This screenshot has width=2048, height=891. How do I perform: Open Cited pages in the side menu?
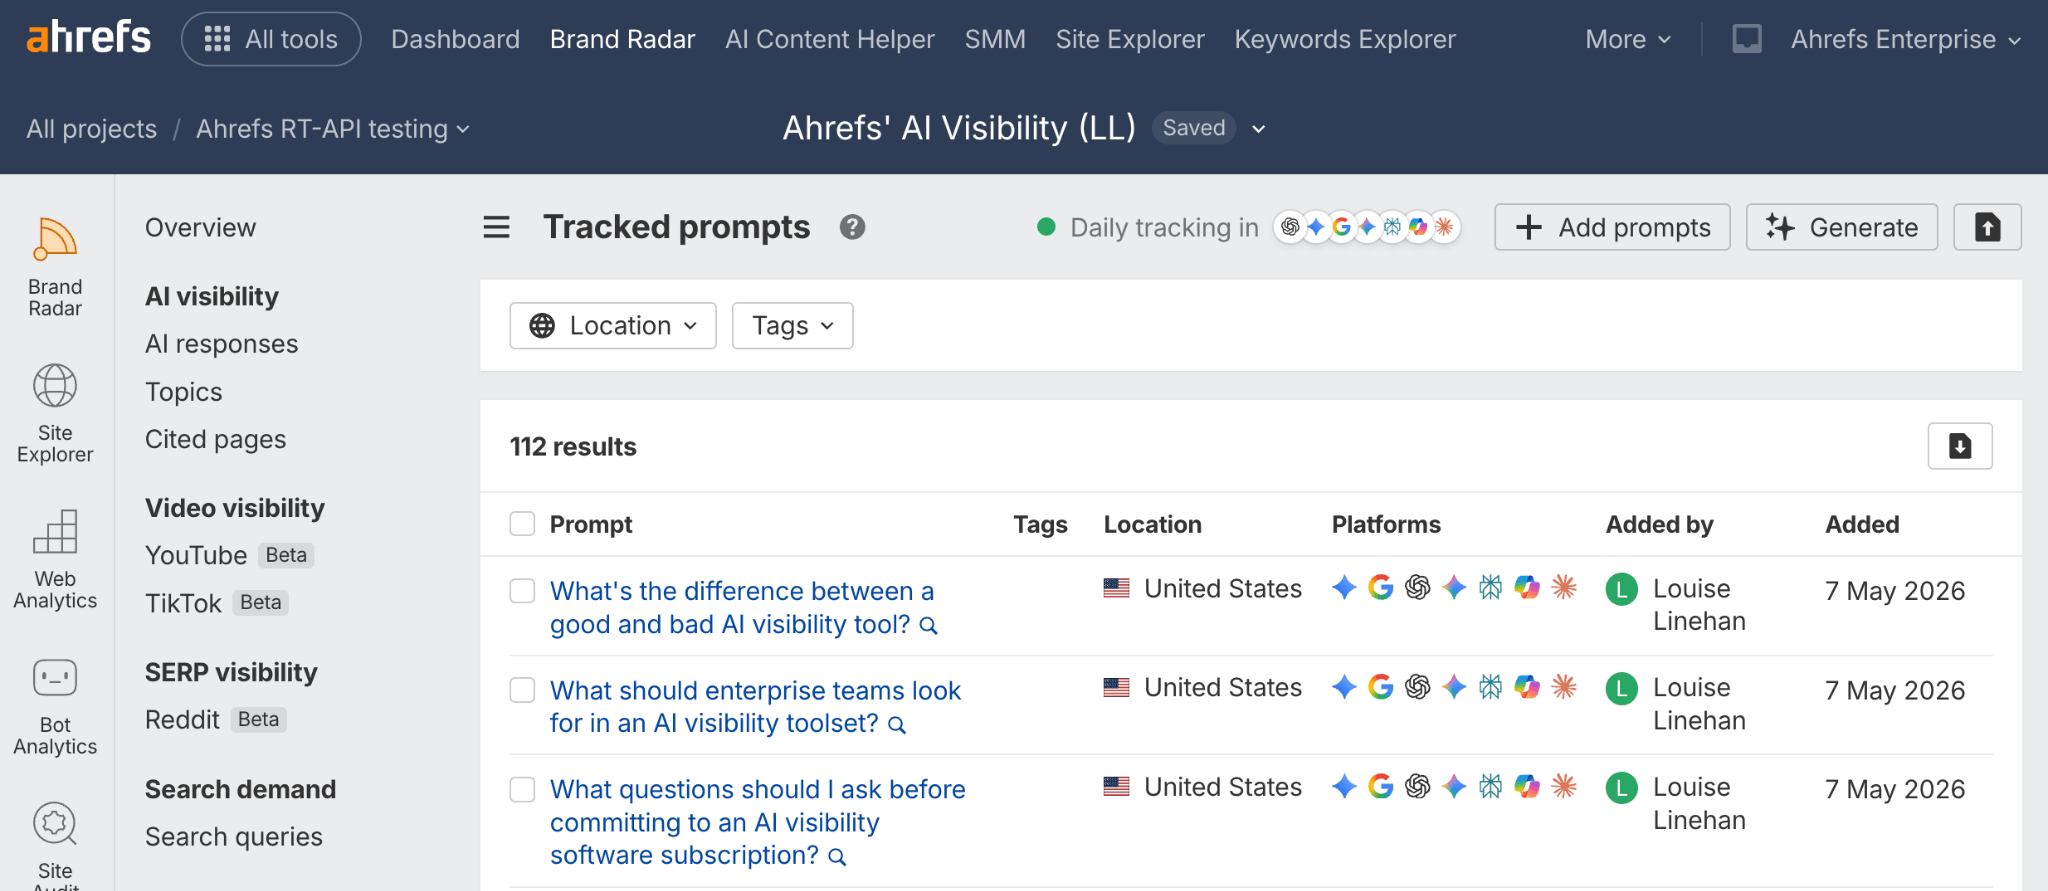pos(215,439)
